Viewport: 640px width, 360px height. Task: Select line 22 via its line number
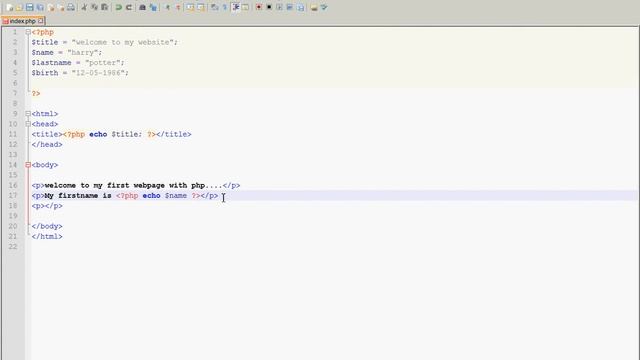(x=13, y=247)
